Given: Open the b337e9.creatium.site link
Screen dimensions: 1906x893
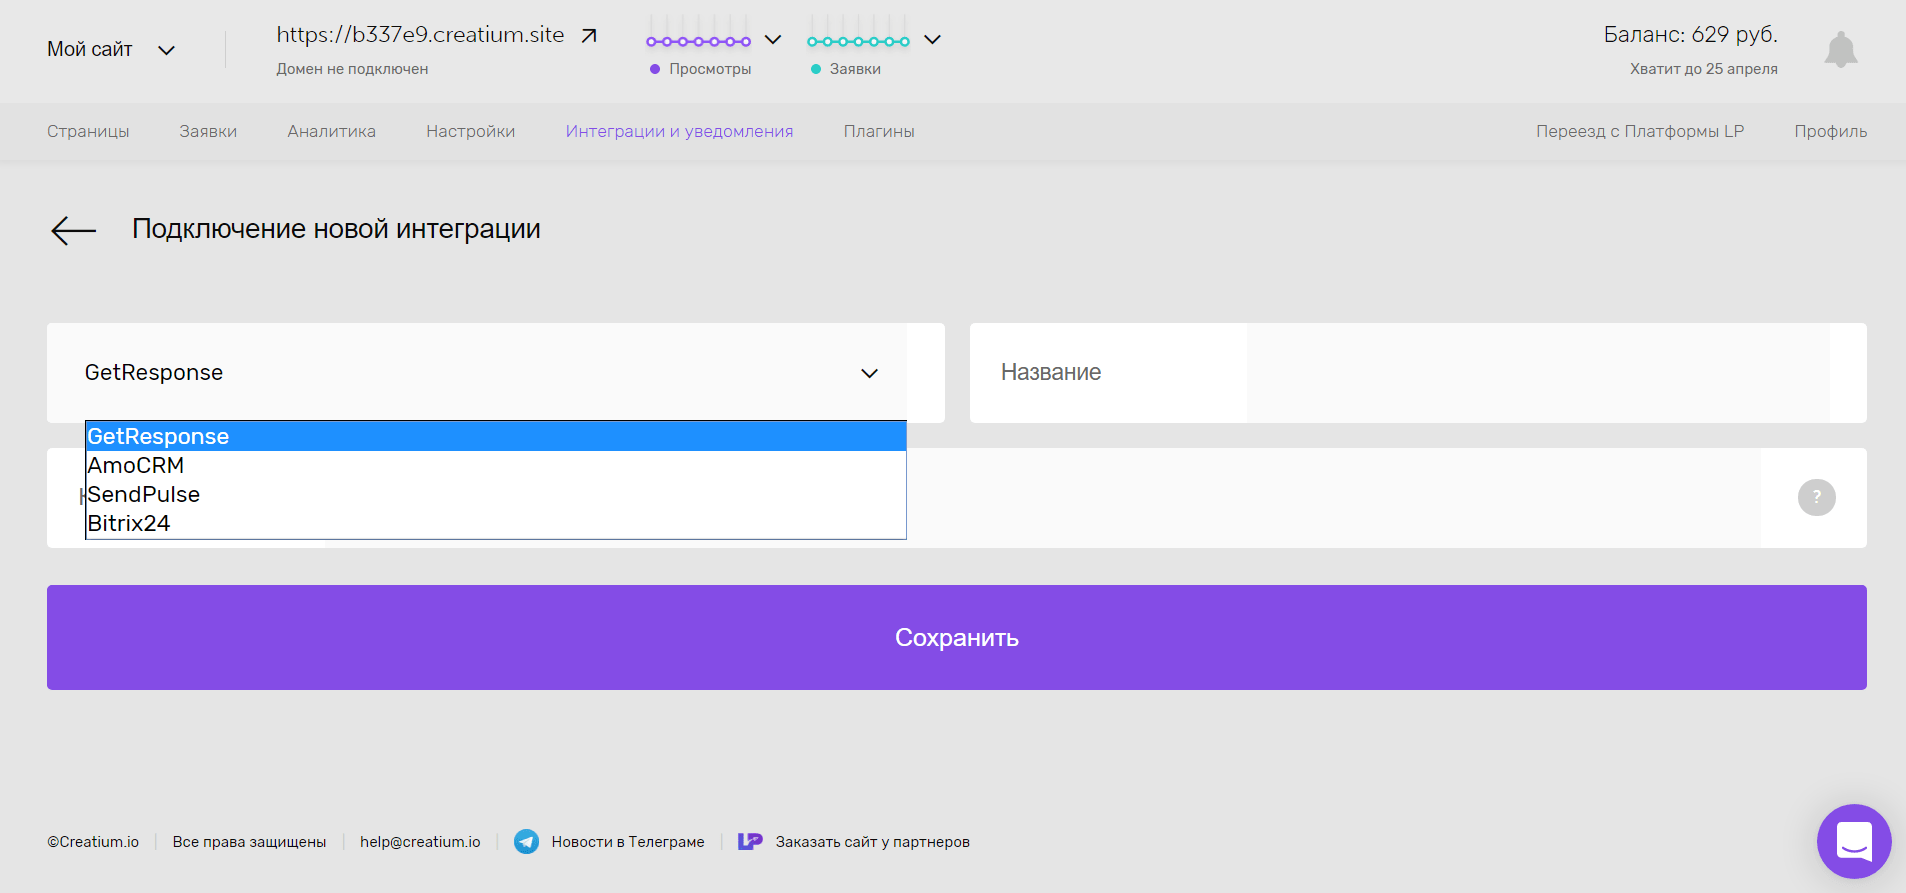Looking at the screenshot, I should [420, 35].
